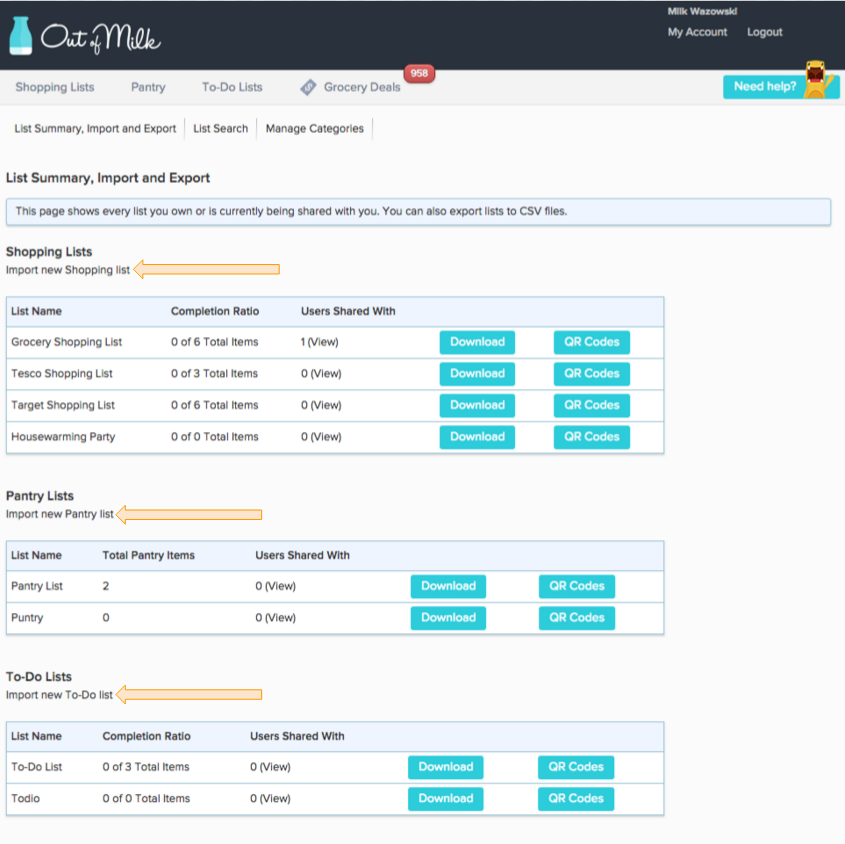Show QR Codes for Grocery Shopping List
Viewport: 845px width, 844px height.
click(x=592, y=342)
